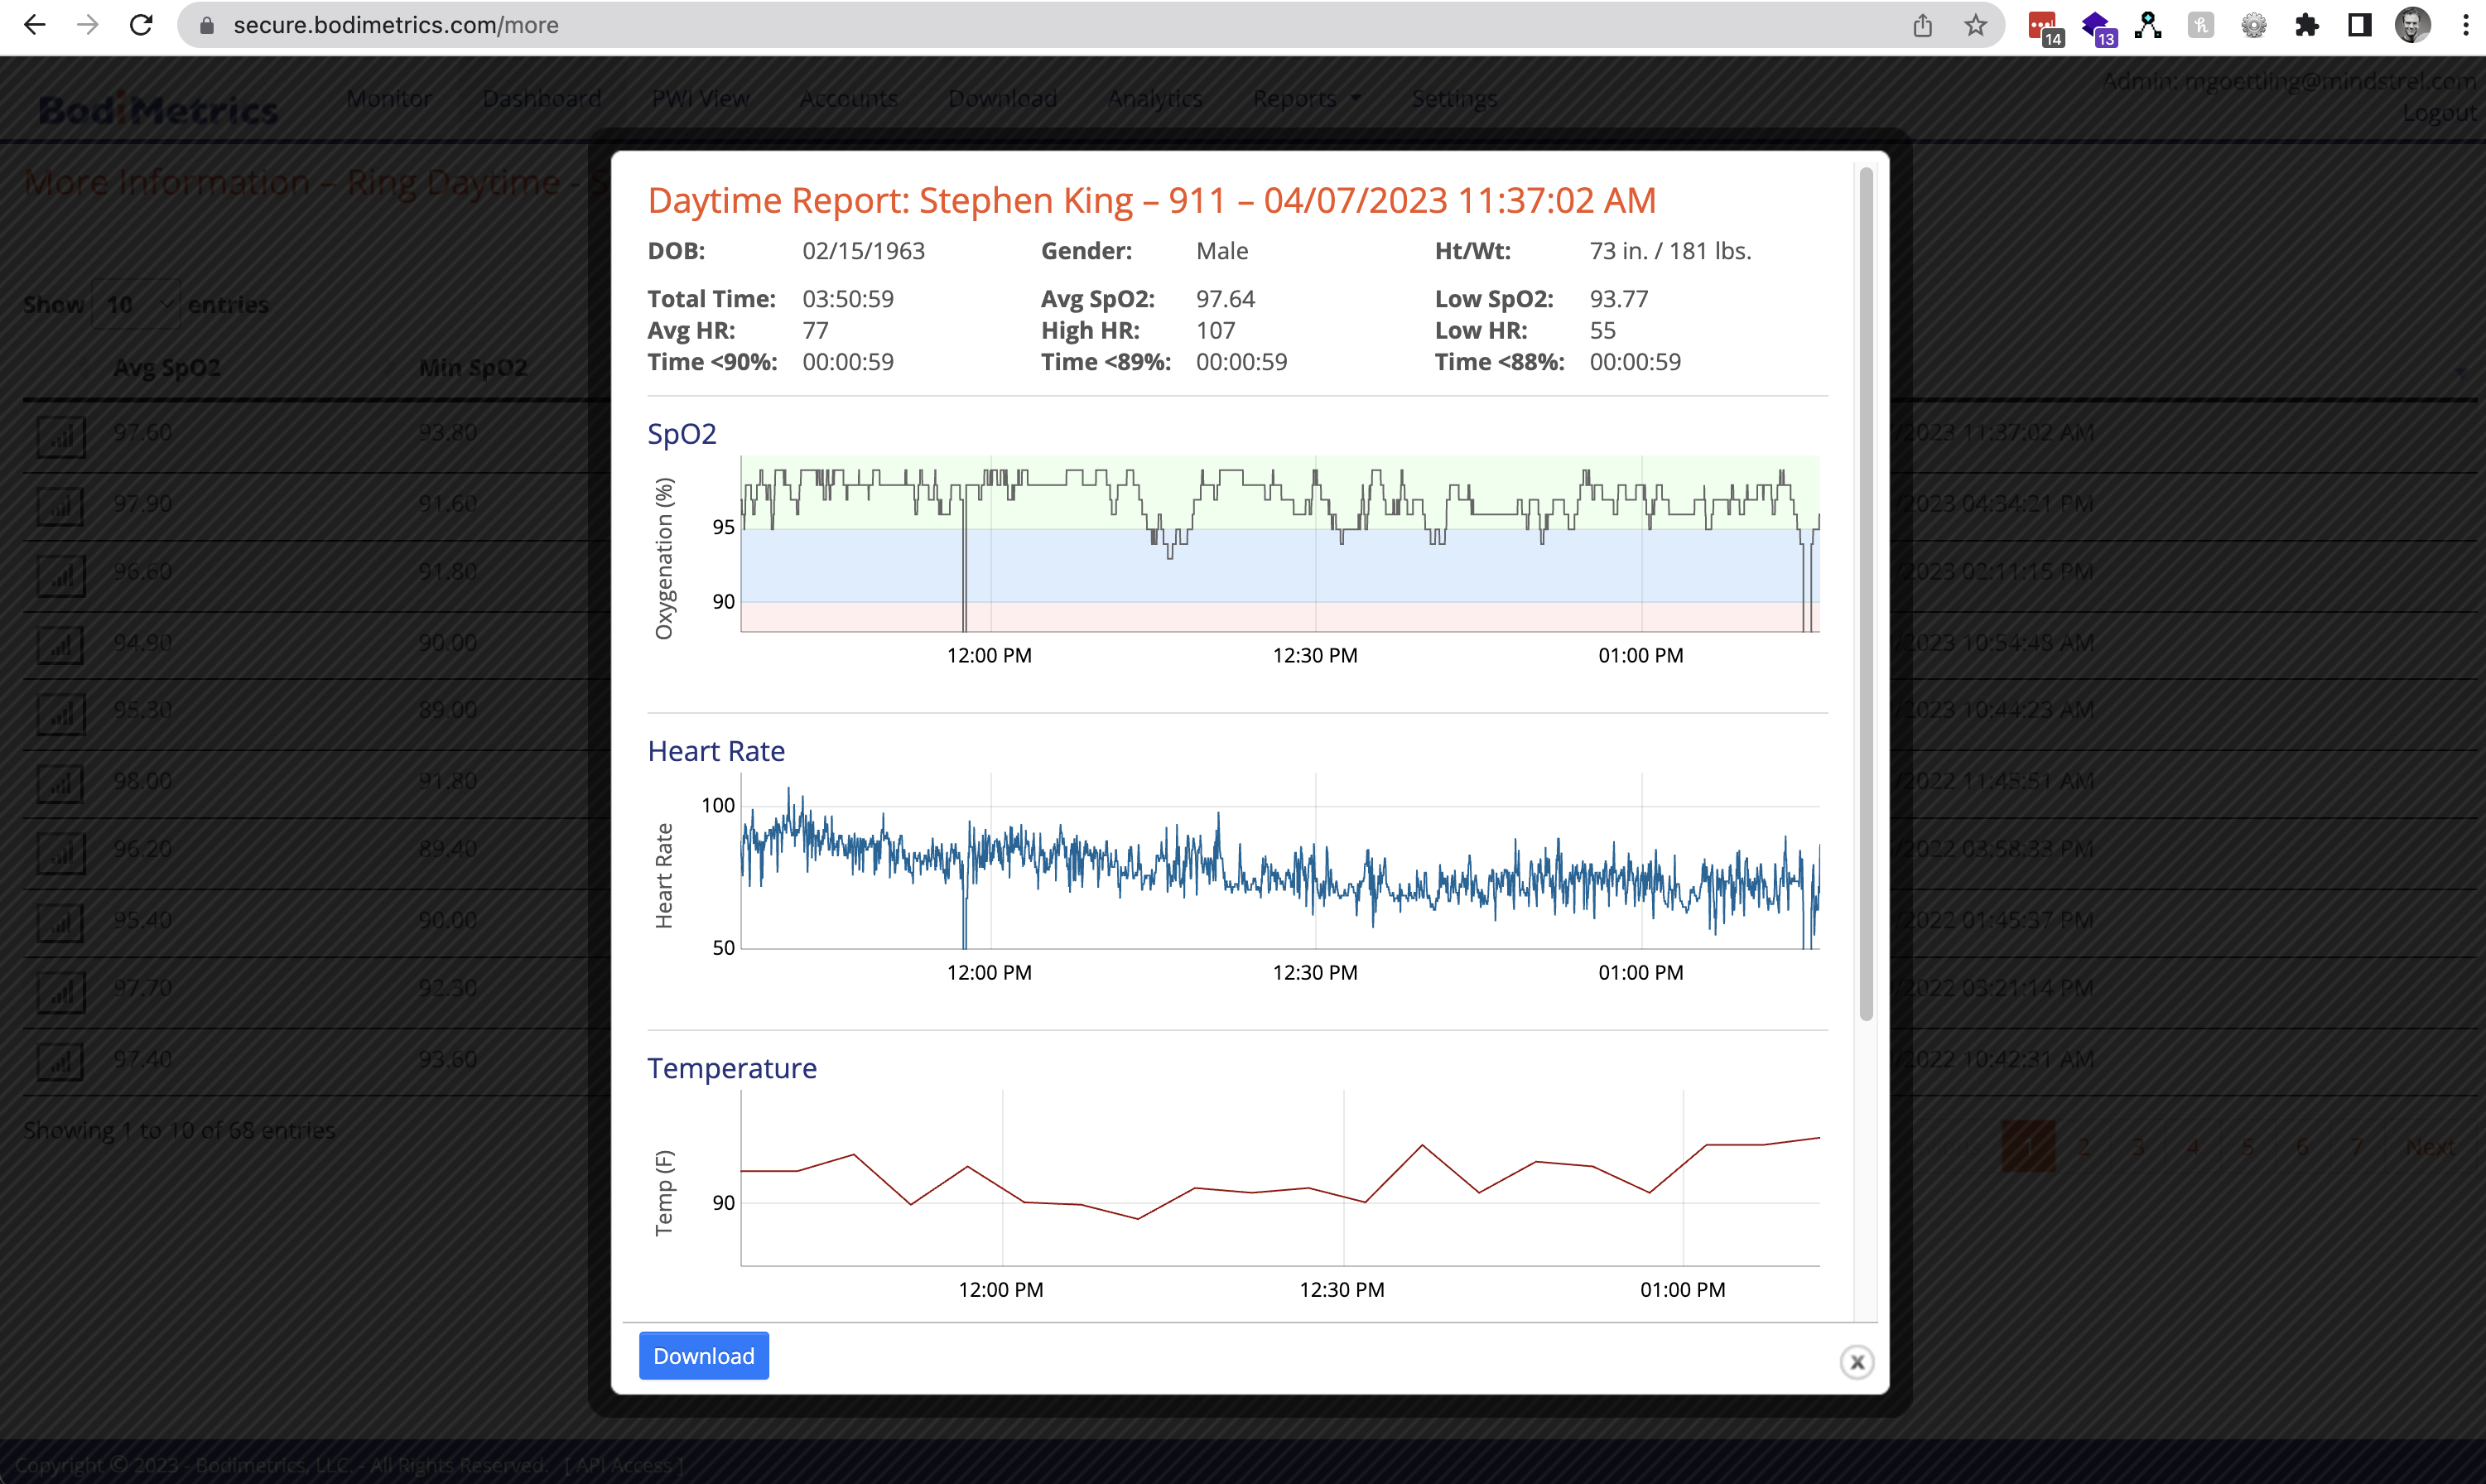Open the Settings nav item
The width and height of the screenshot is (2486, 1484).
point(1454,98)
